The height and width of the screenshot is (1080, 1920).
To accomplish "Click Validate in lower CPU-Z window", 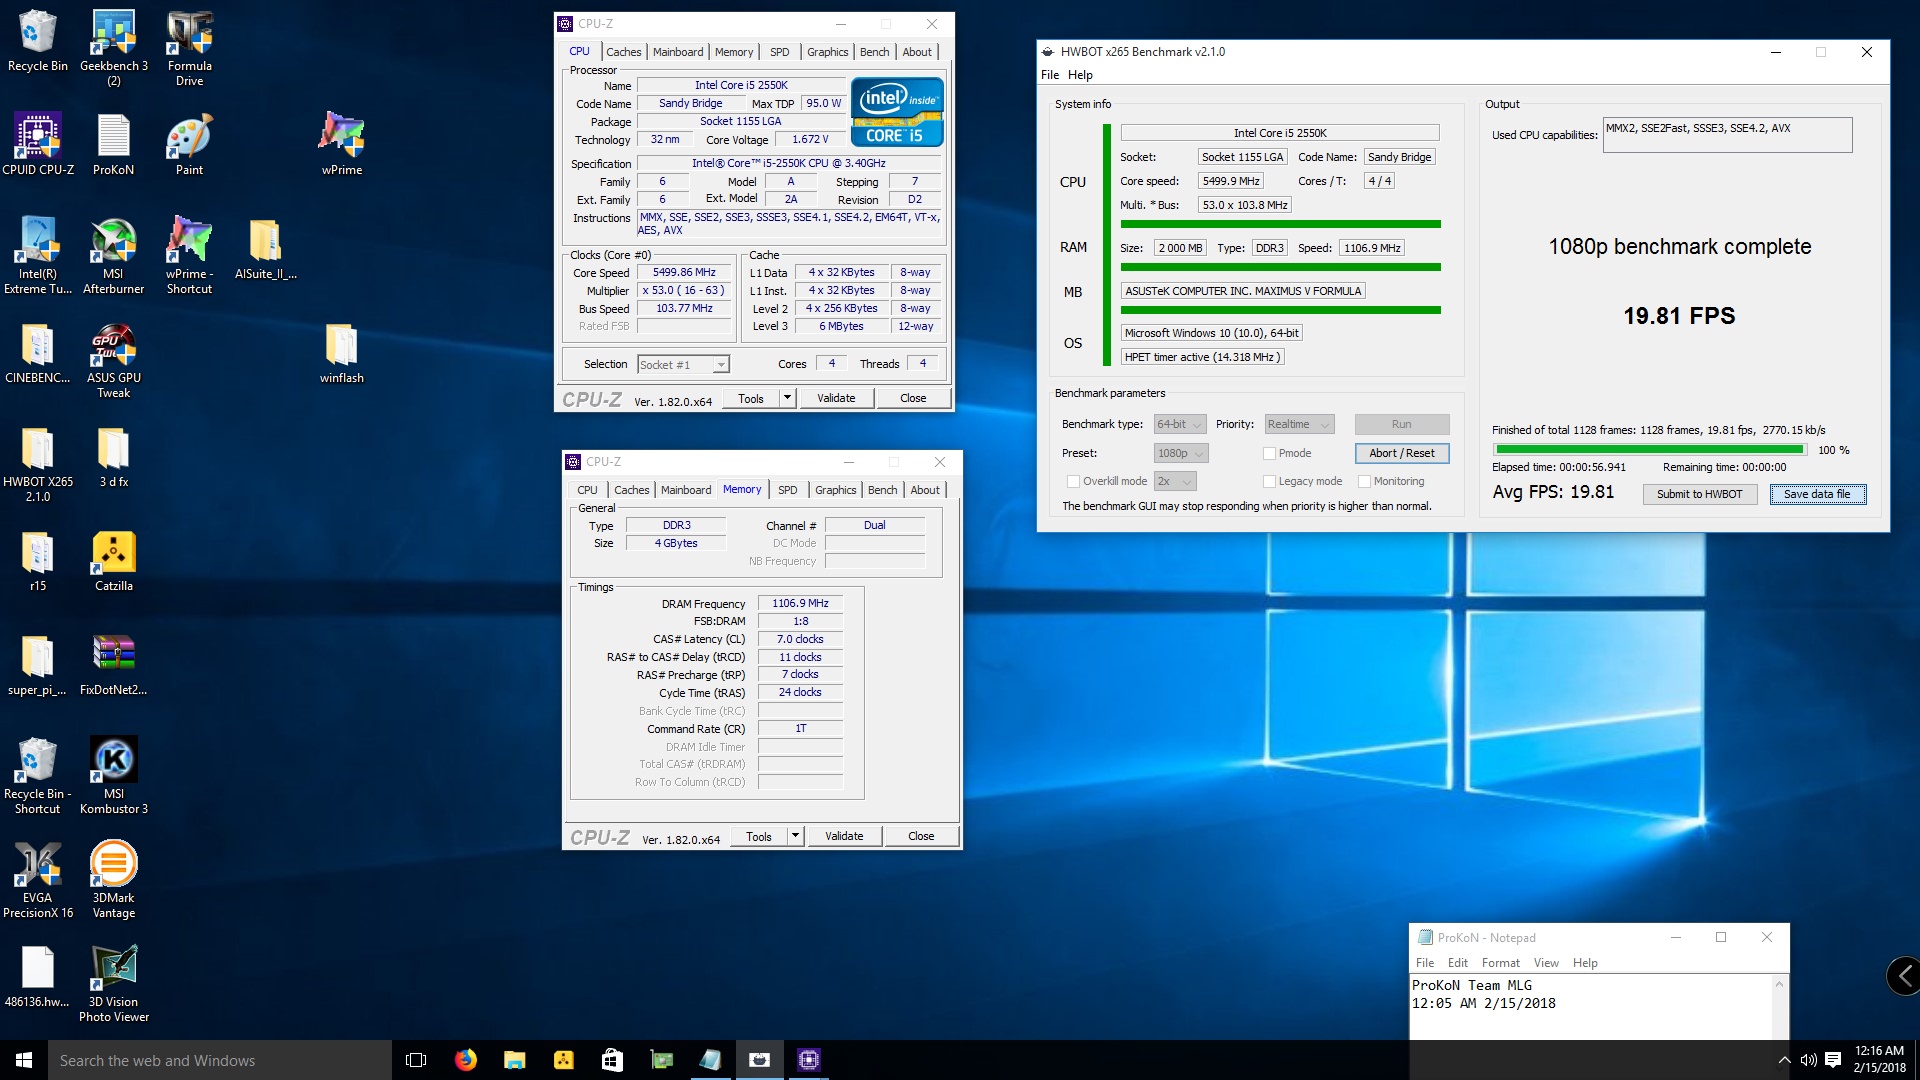I will pos(844,836).
